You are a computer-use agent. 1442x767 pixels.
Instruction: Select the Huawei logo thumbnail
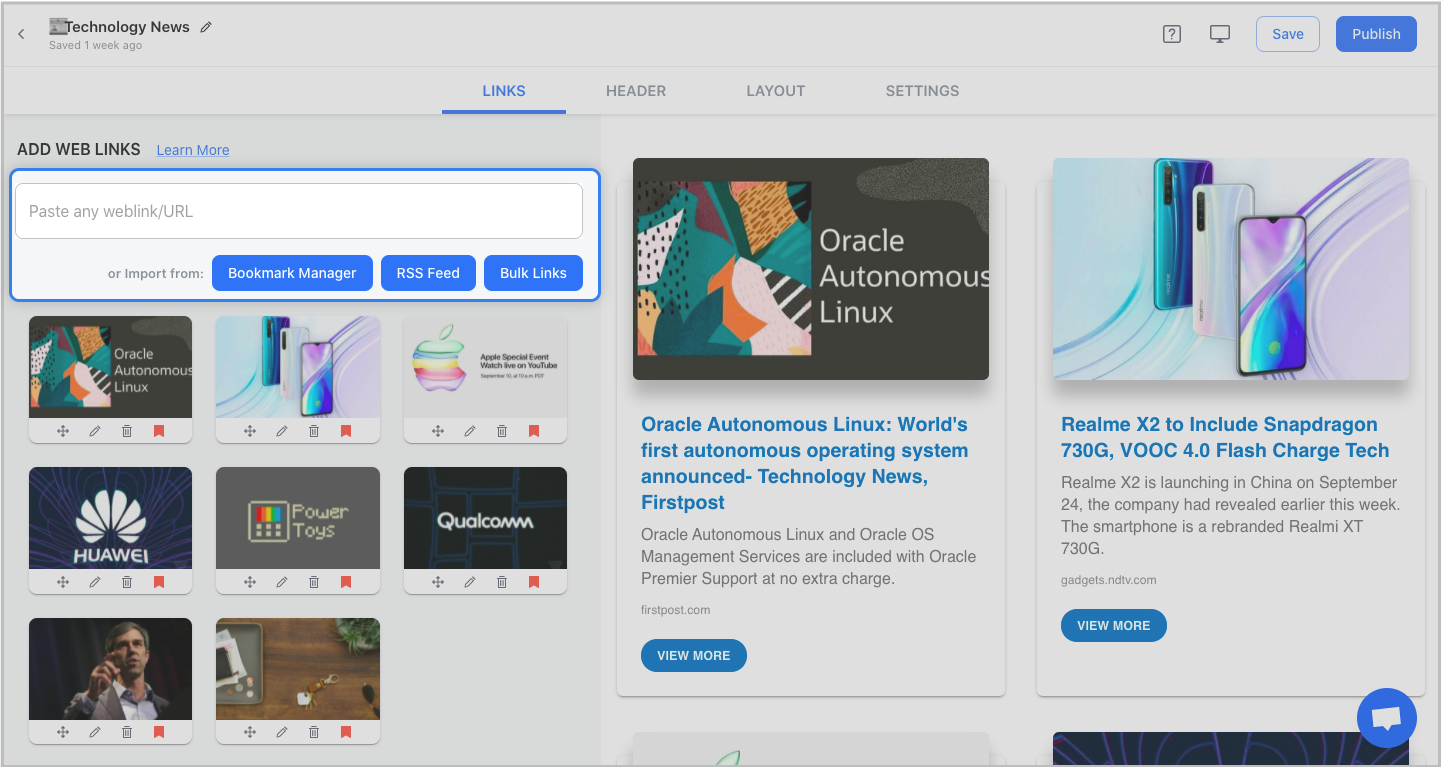tap(110, 518)
